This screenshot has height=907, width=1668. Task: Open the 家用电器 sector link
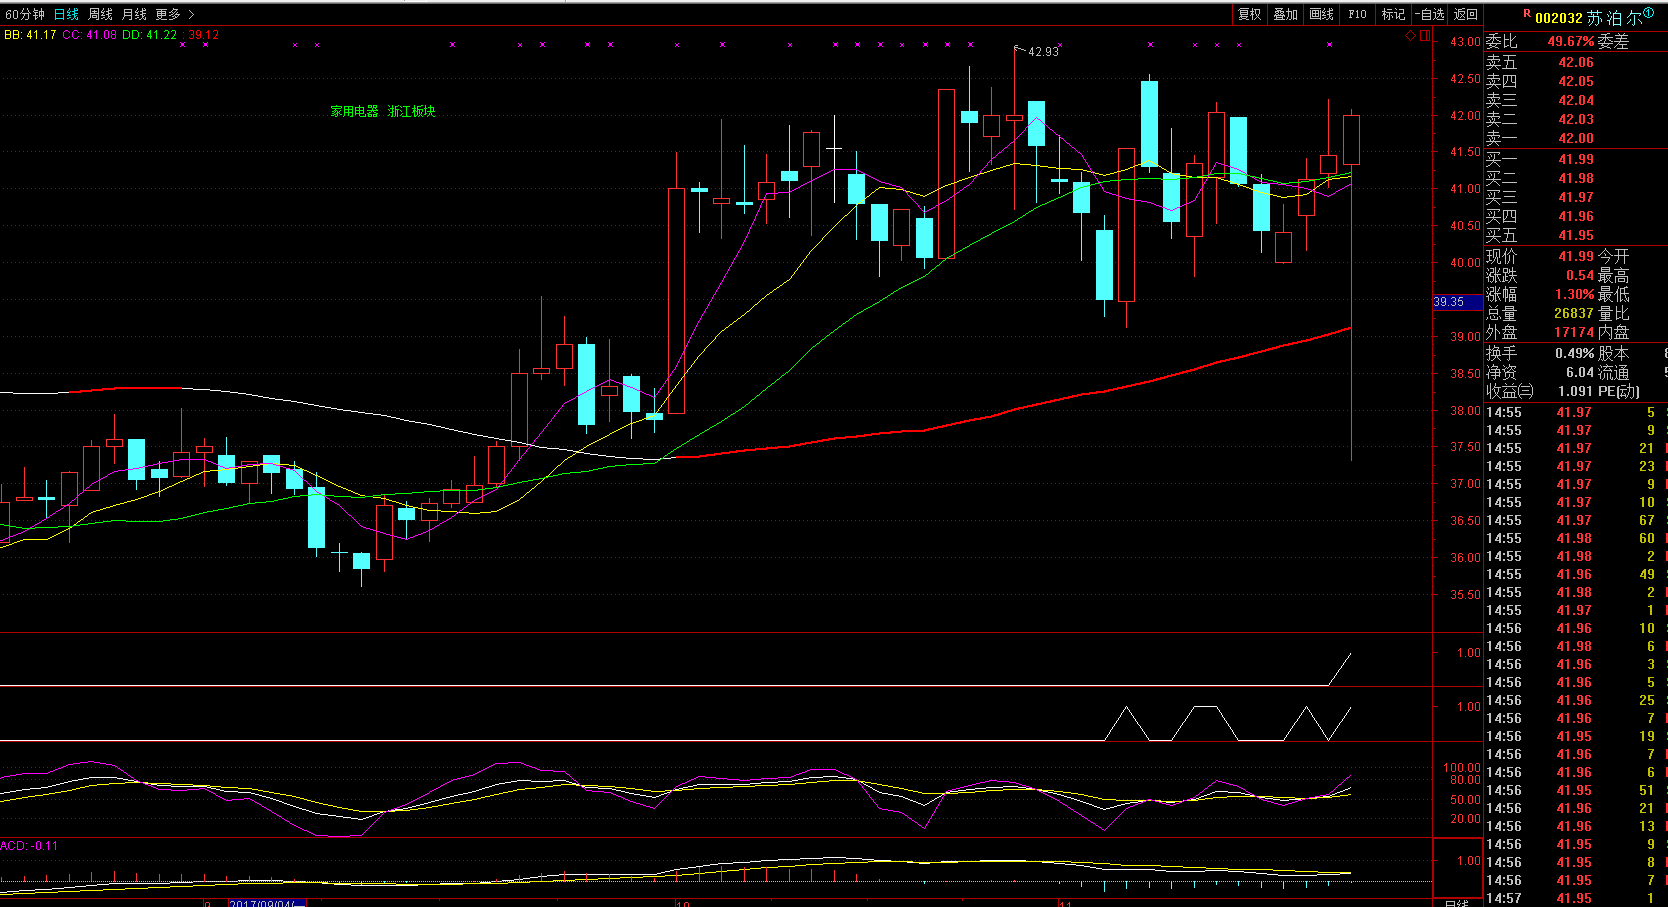tap(355, 111)
